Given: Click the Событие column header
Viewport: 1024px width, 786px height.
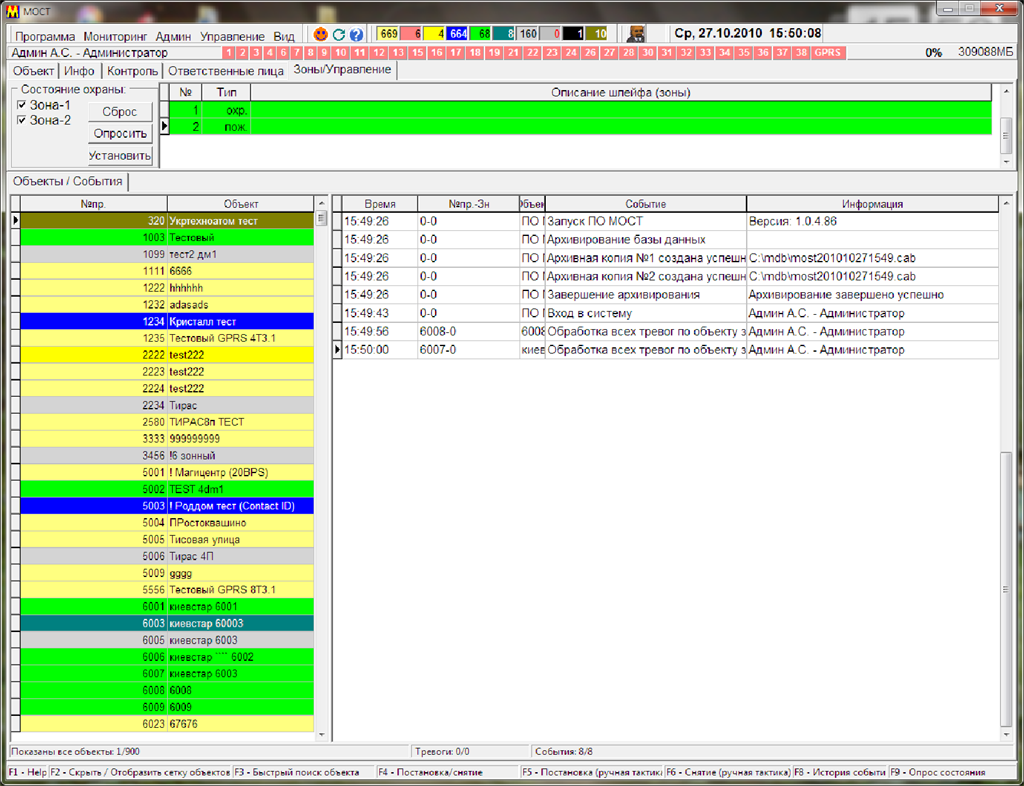Looking at the screenshot, I should tap(646, 204).
